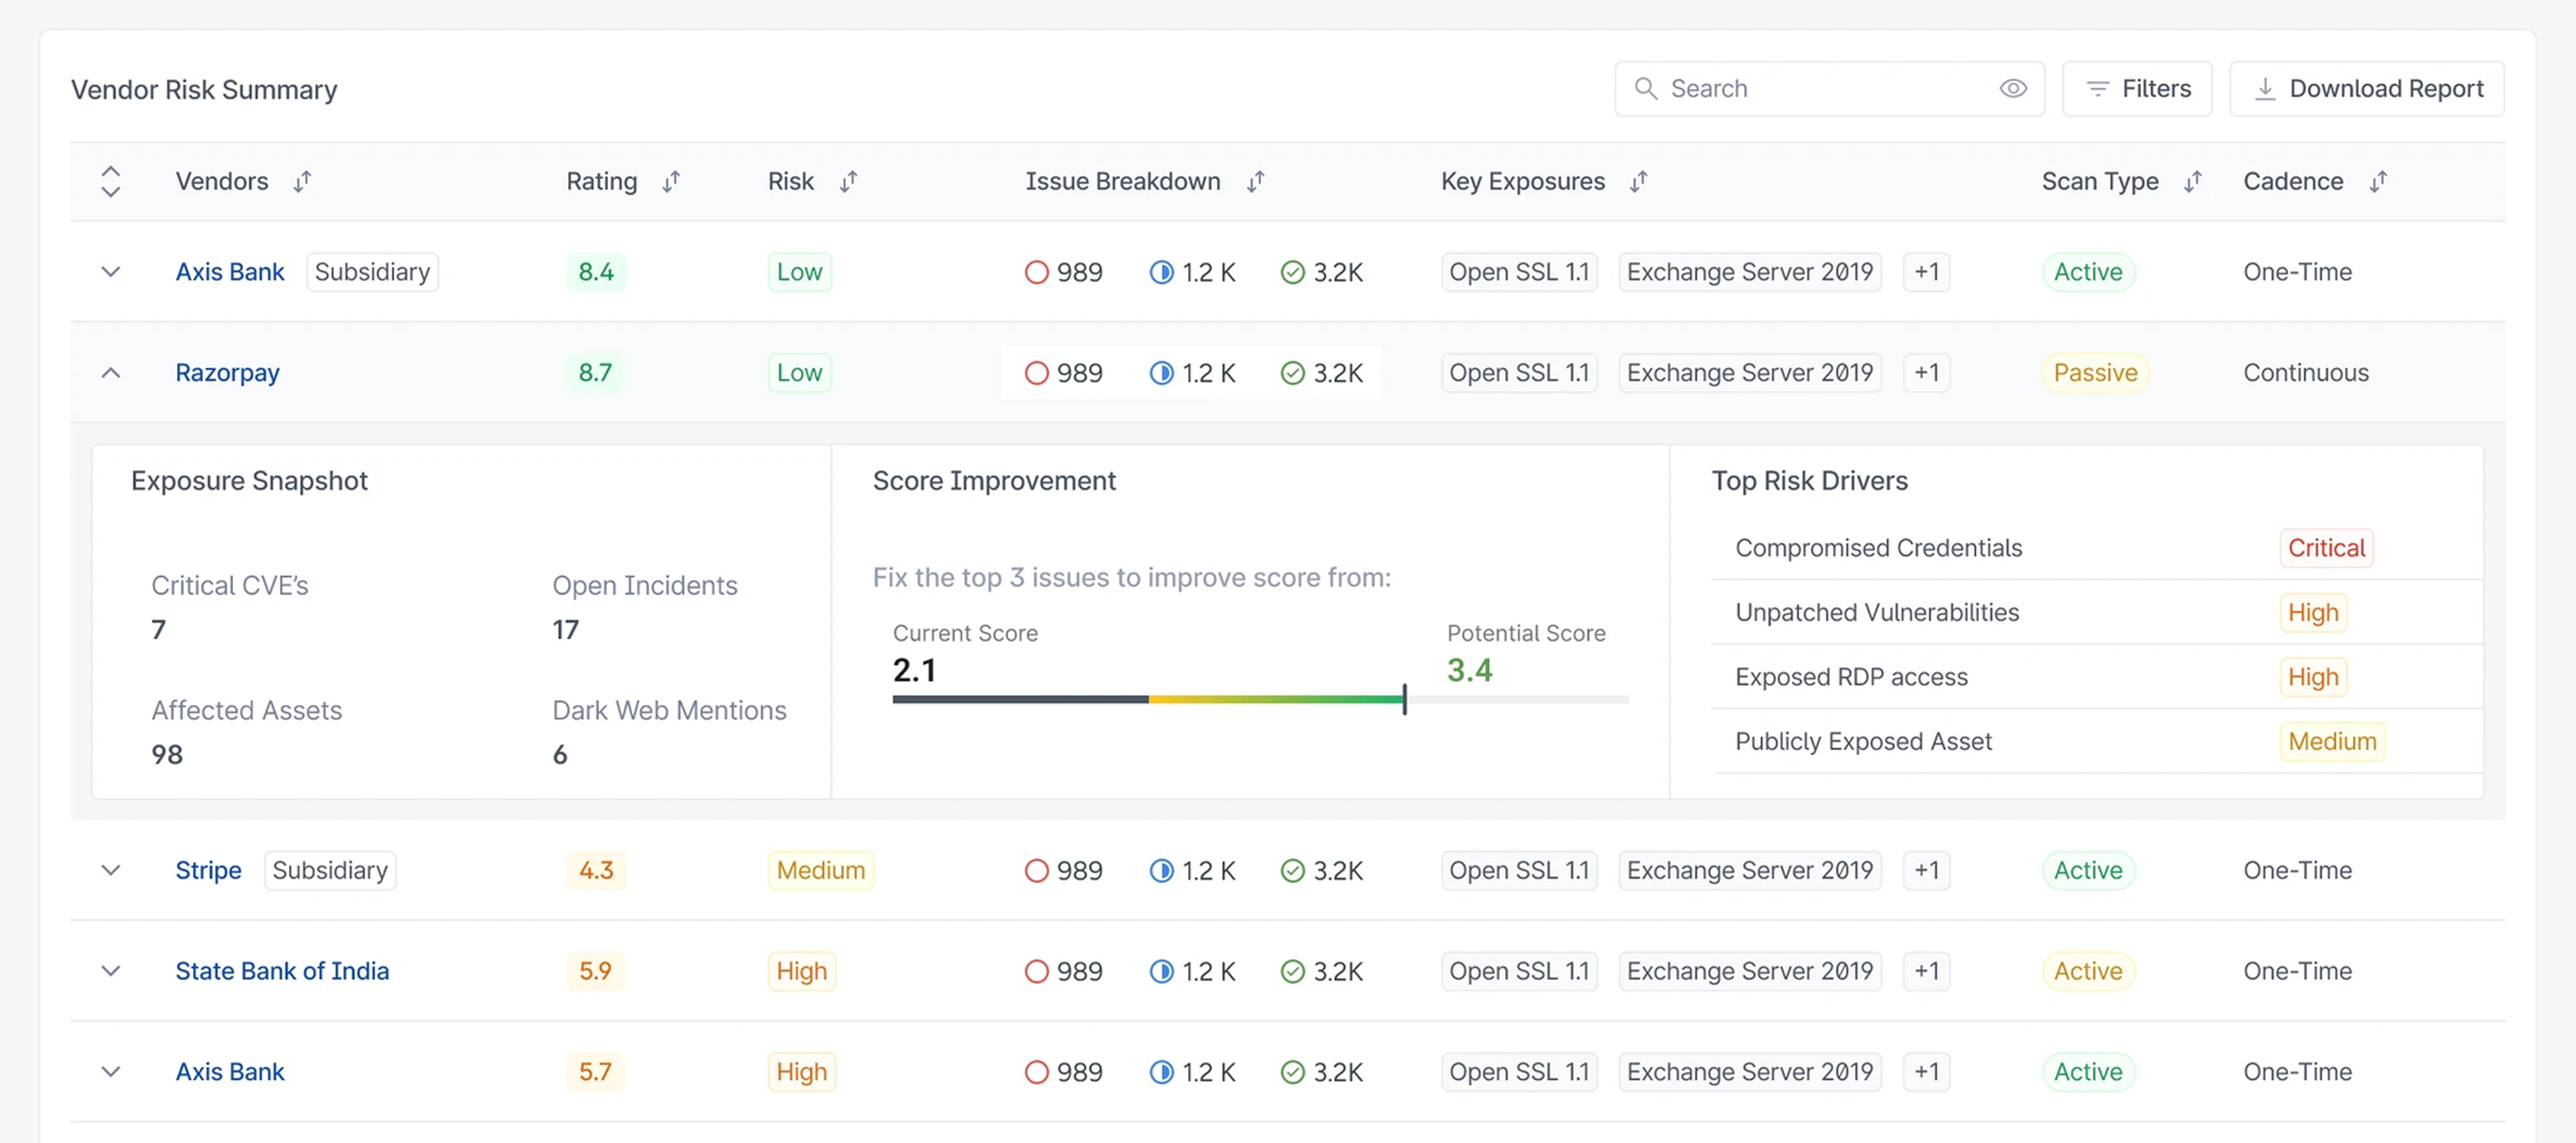Image resolution: width=2576 pixels, height=1143 pixels.
Task: Open Axis Bank link with Subsidiary tag
Action: [x=230, y=272]
